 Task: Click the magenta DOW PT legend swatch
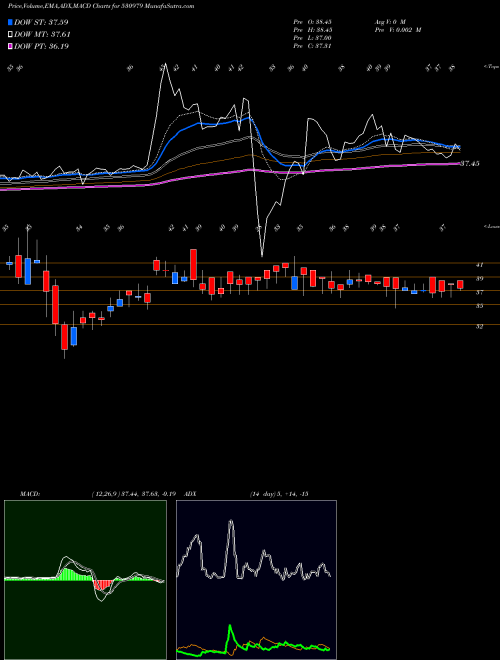click(10, 46)
